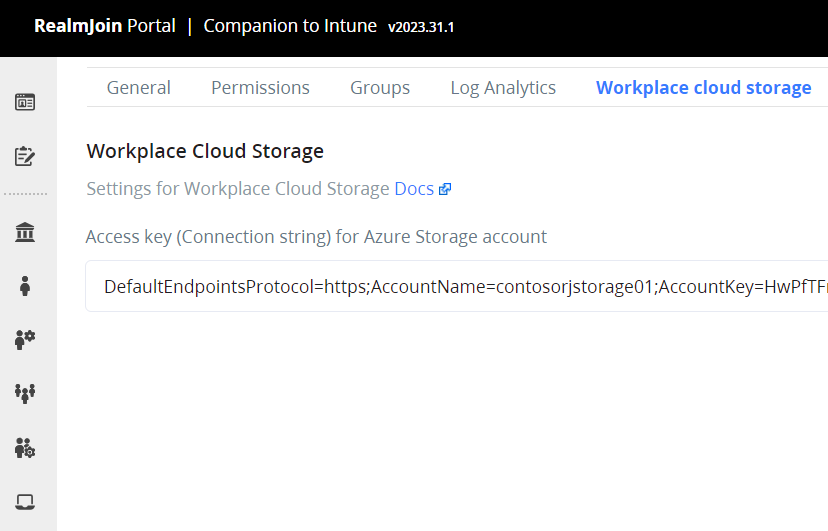Viewport: 828px width, 531px height.
Task: Switch to the General tab
Action: (138, 88)
